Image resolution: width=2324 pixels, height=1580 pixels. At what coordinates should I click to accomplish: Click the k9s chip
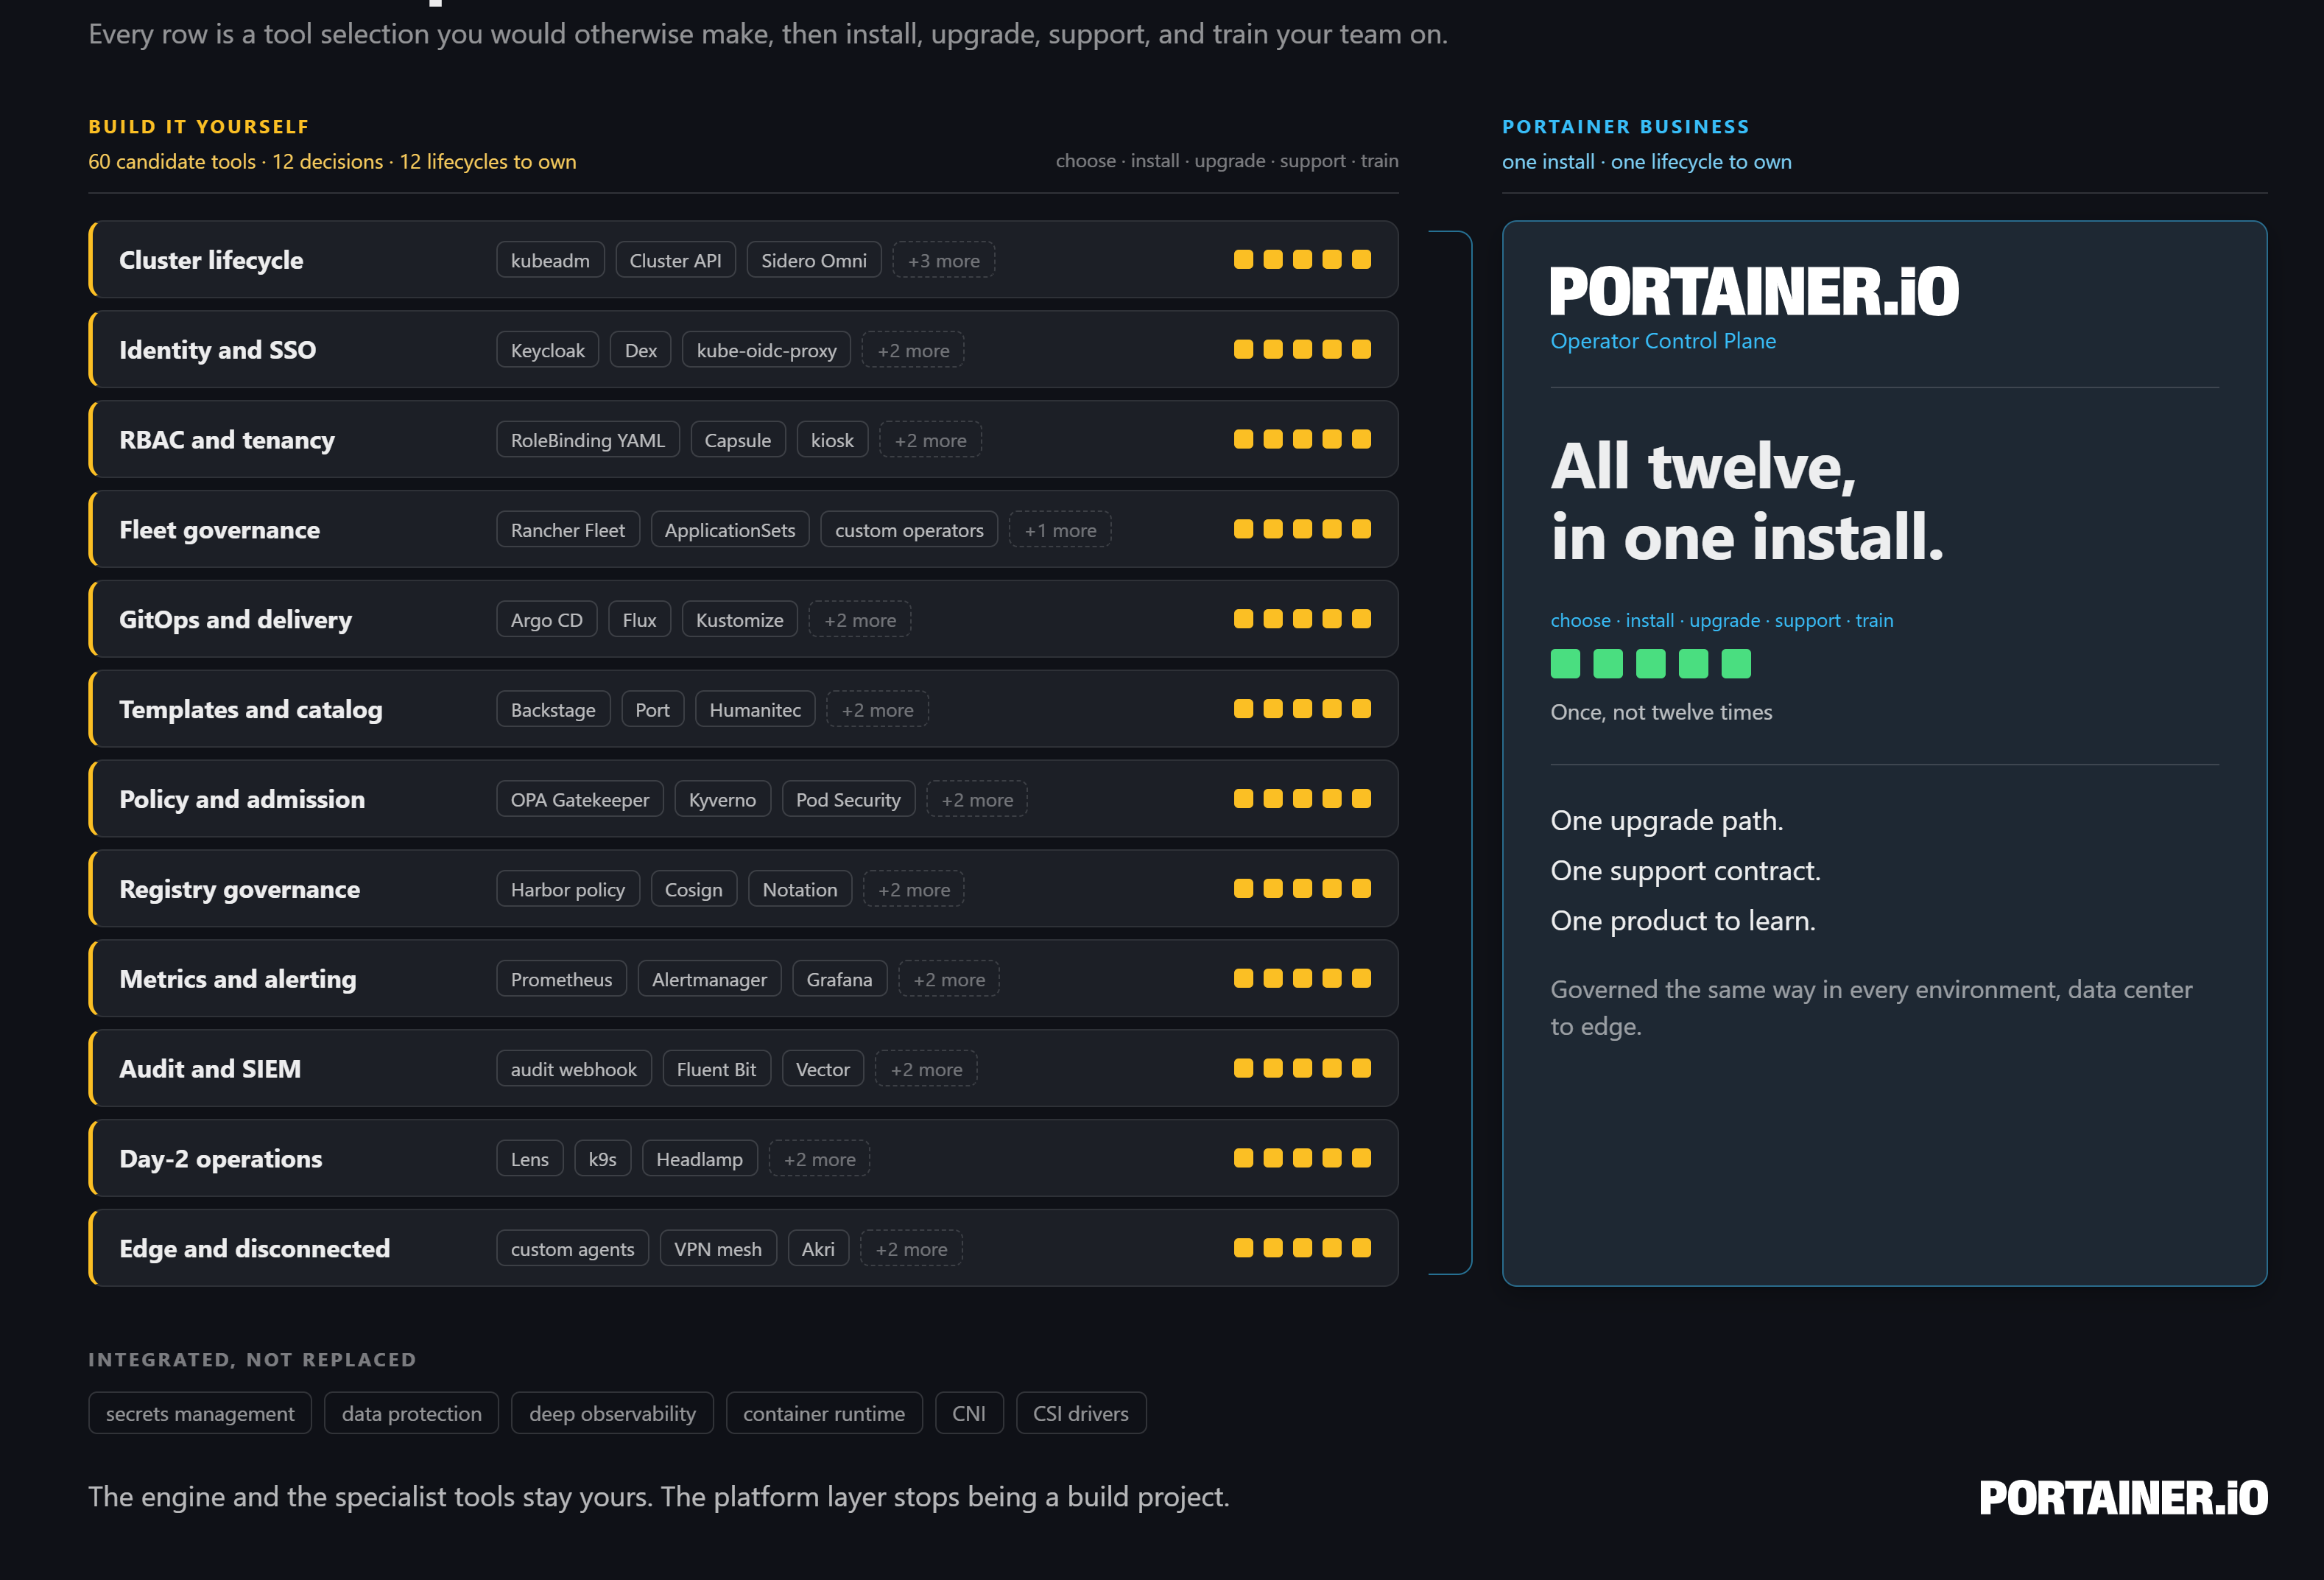tap(602, 1159)
